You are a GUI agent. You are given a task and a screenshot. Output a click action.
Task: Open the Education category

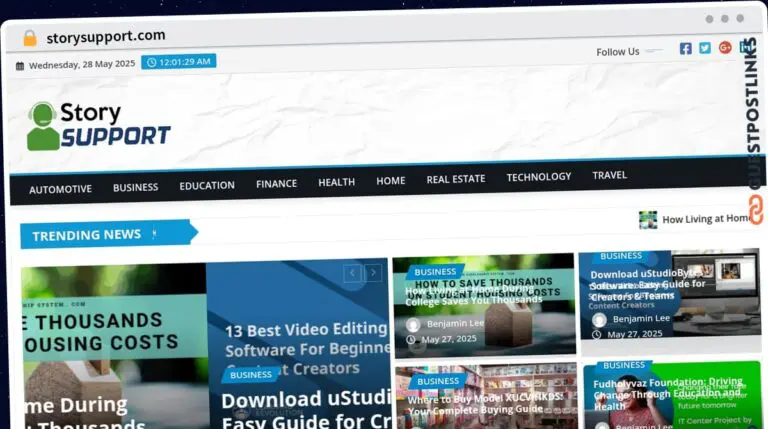click(x=207, y=185)
